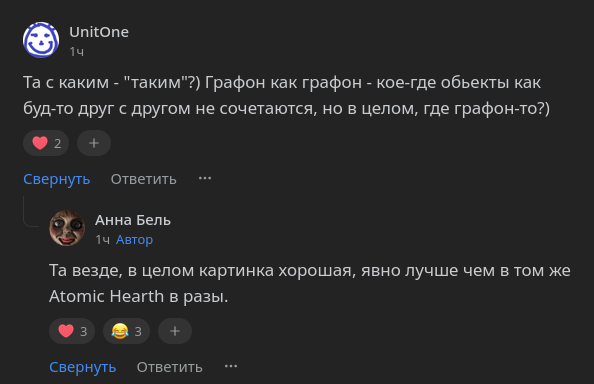594x384 pixels.
Task: Open more options on Анна Бель's reply
Action: tap(231, 366)
